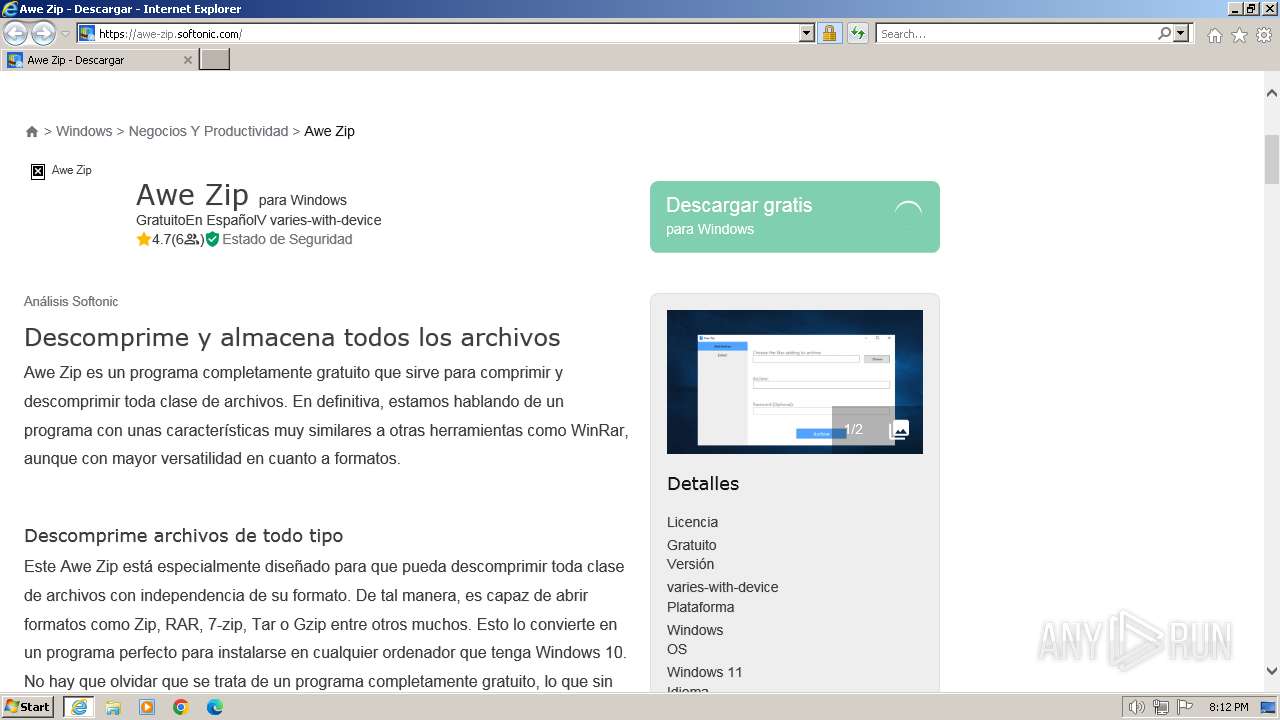Open the Estado de Seguridad link
Screen dimensions: 1280x720
(x=287, y=239)
